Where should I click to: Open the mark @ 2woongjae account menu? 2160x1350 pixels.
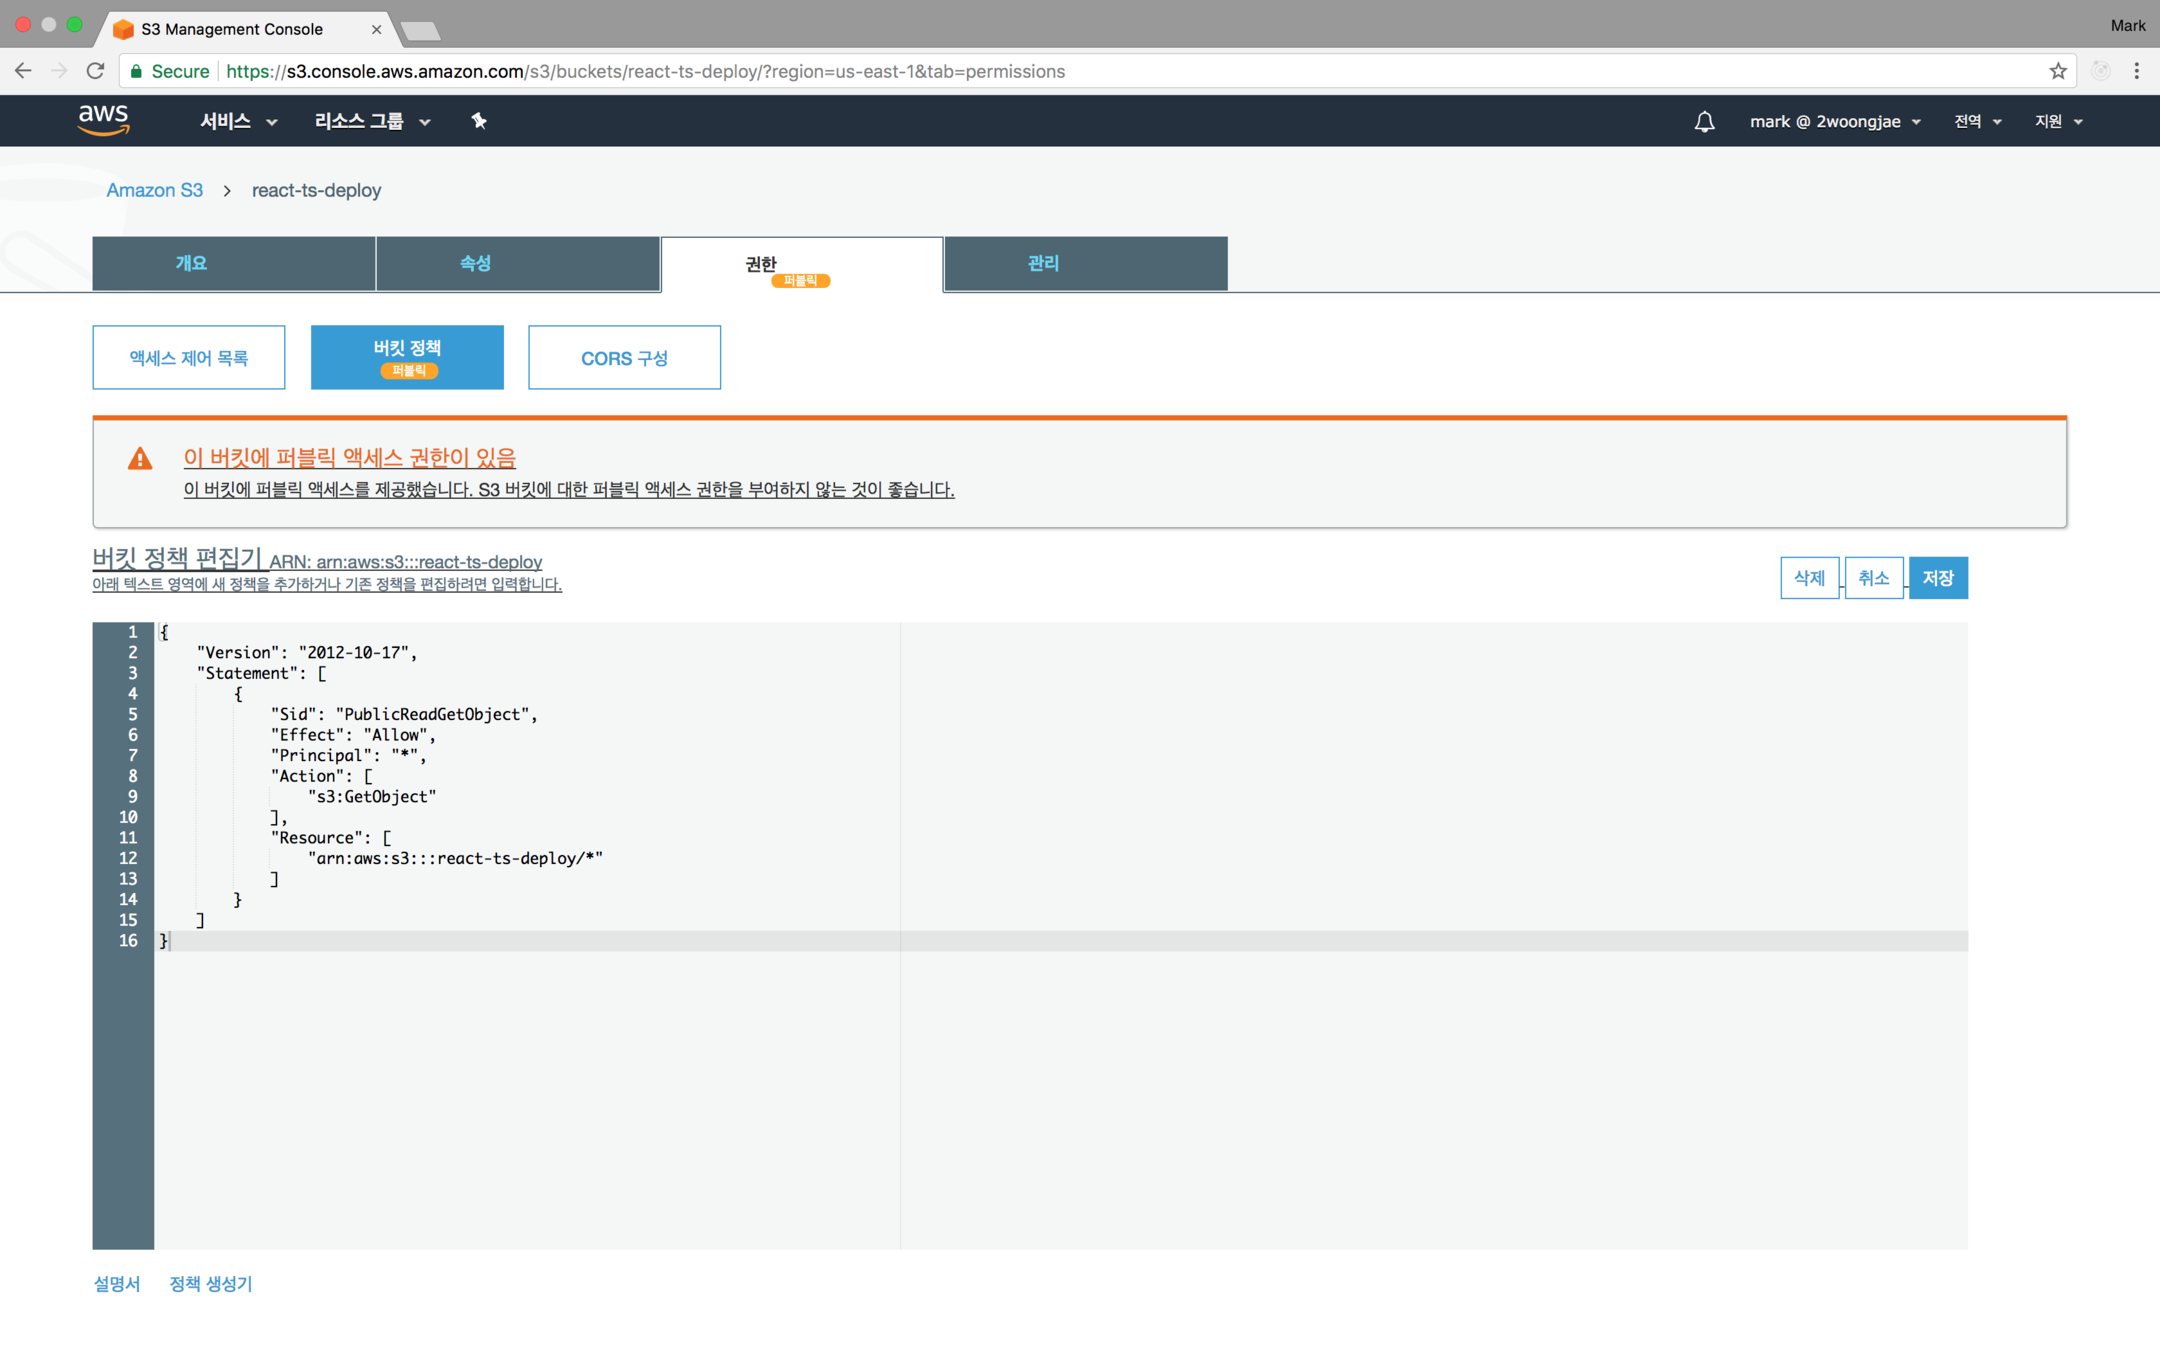tap(1834, 121)
